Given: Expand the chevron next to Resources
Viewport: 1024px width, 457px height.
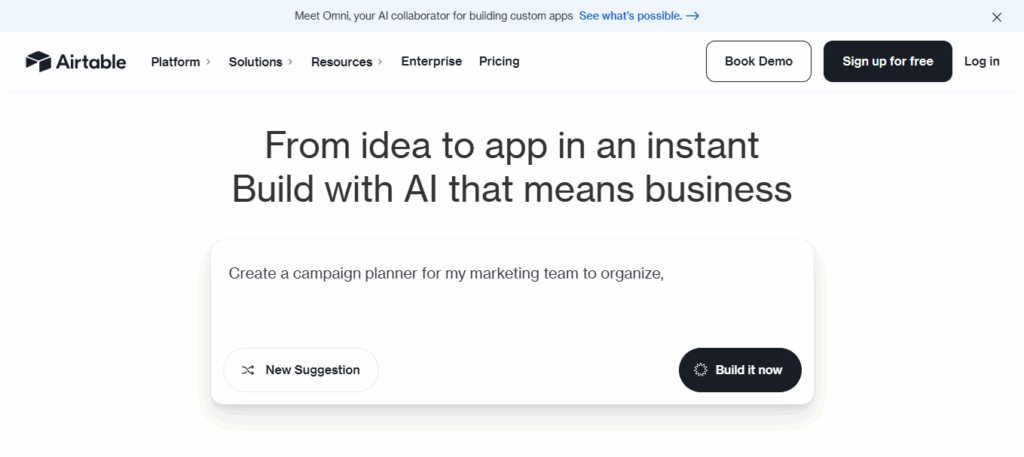Looking at the screenshot, I should pos(380,62).
